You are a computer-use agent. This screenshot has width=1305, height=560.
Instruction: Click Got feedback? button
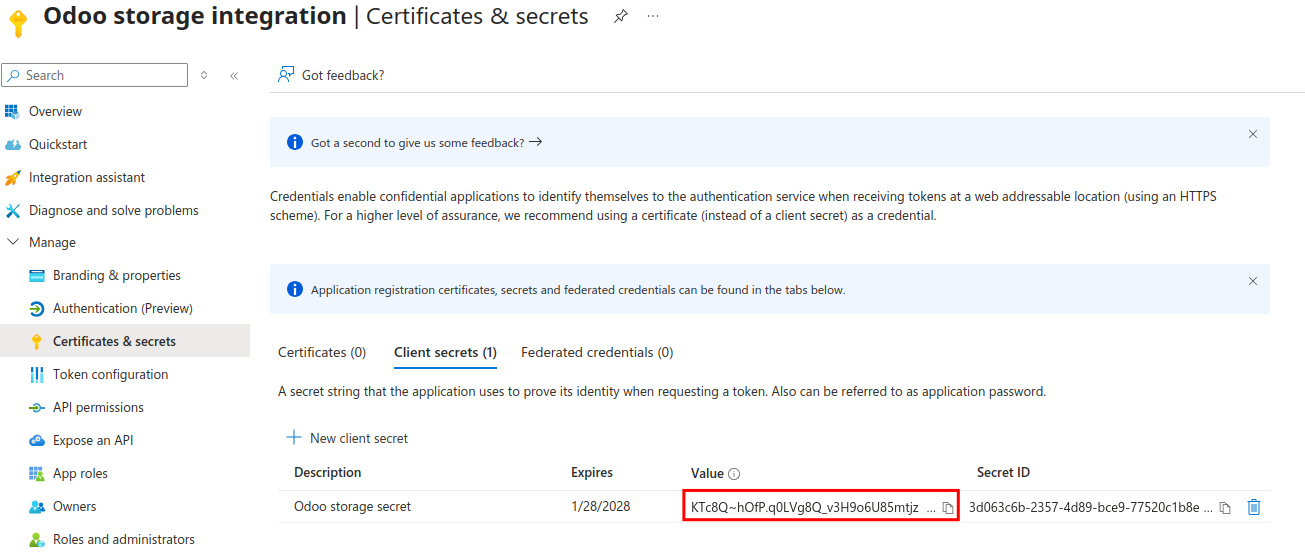331,75
